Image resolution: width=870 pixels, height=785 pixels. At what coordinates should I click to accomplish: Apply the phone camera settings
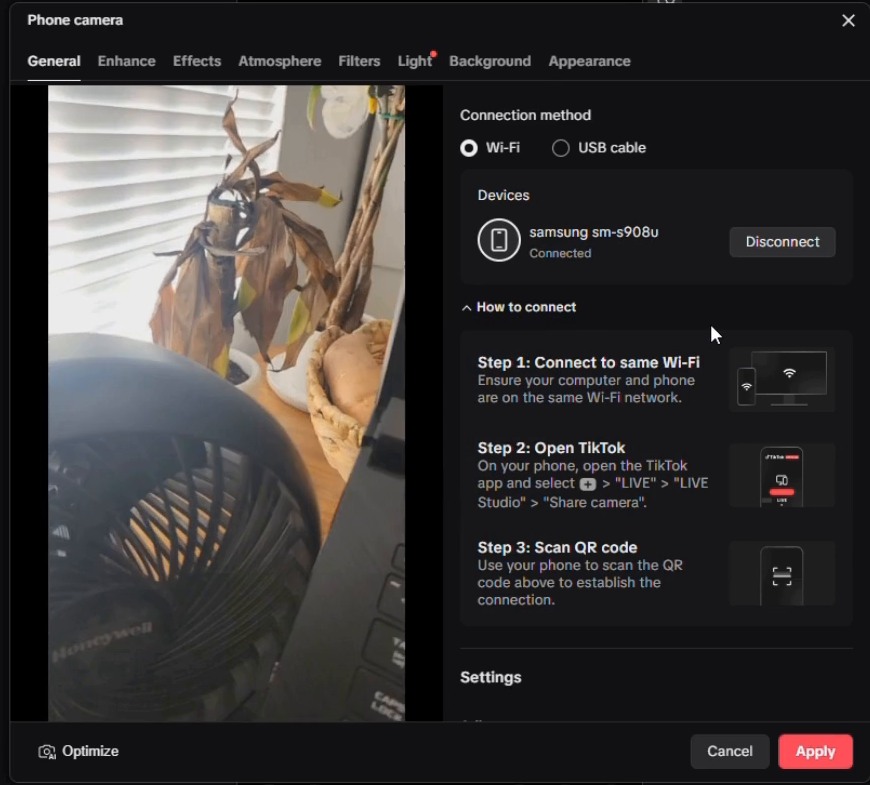pos(815,751)
